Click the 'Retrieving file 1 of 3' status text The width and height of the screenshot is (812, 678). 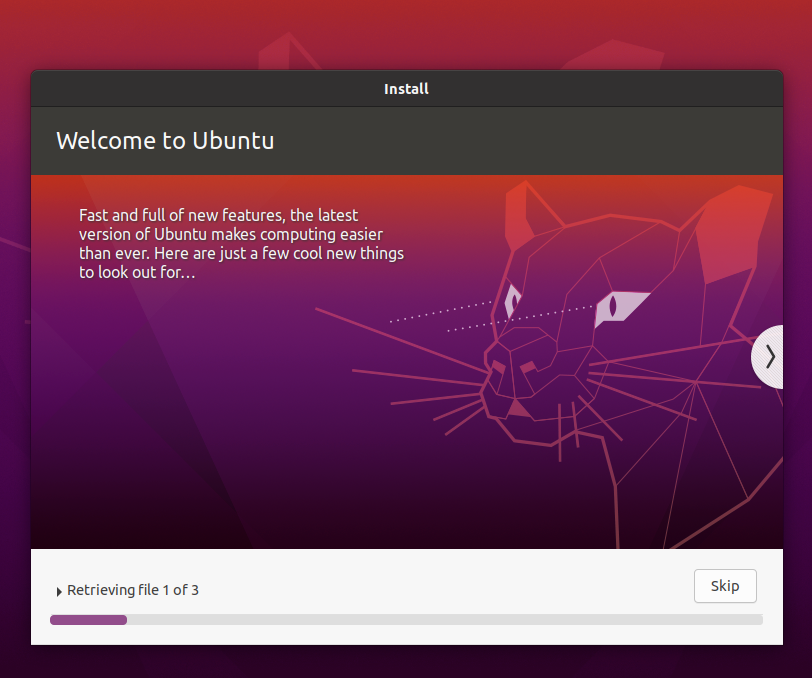[x=133, y=590]
